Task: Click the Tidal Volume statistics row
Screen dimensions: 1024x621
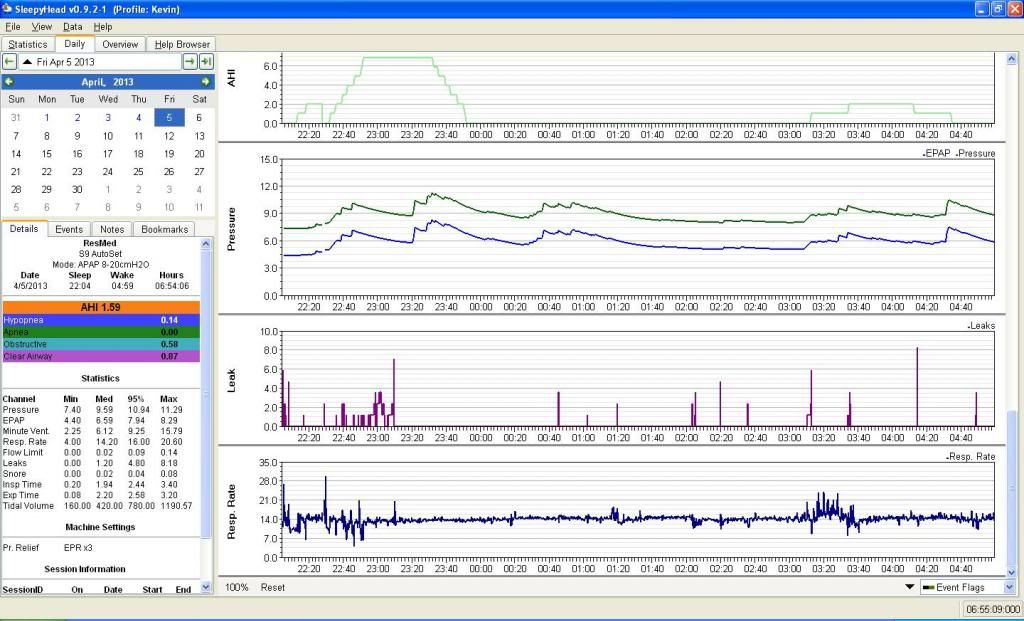Action: pyautogui.click(x=98, y=506)
